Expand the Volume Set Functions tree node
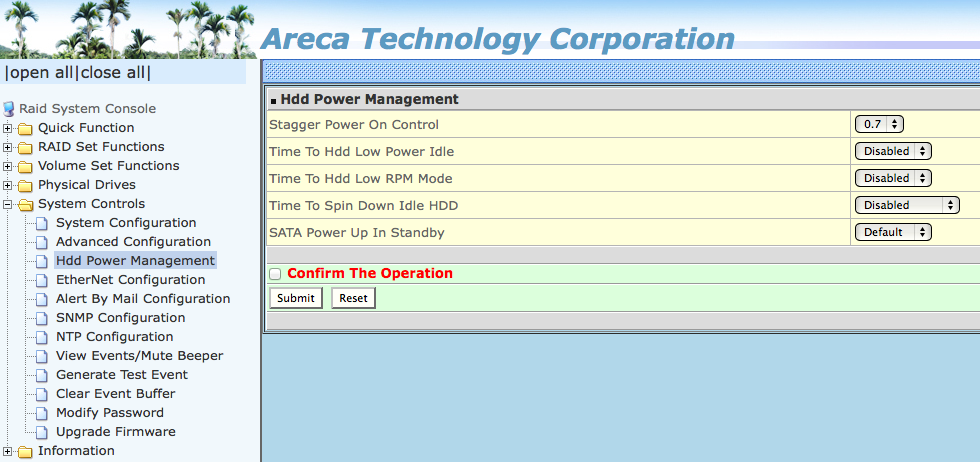980x462 pixels. click(x=8, y=167)
